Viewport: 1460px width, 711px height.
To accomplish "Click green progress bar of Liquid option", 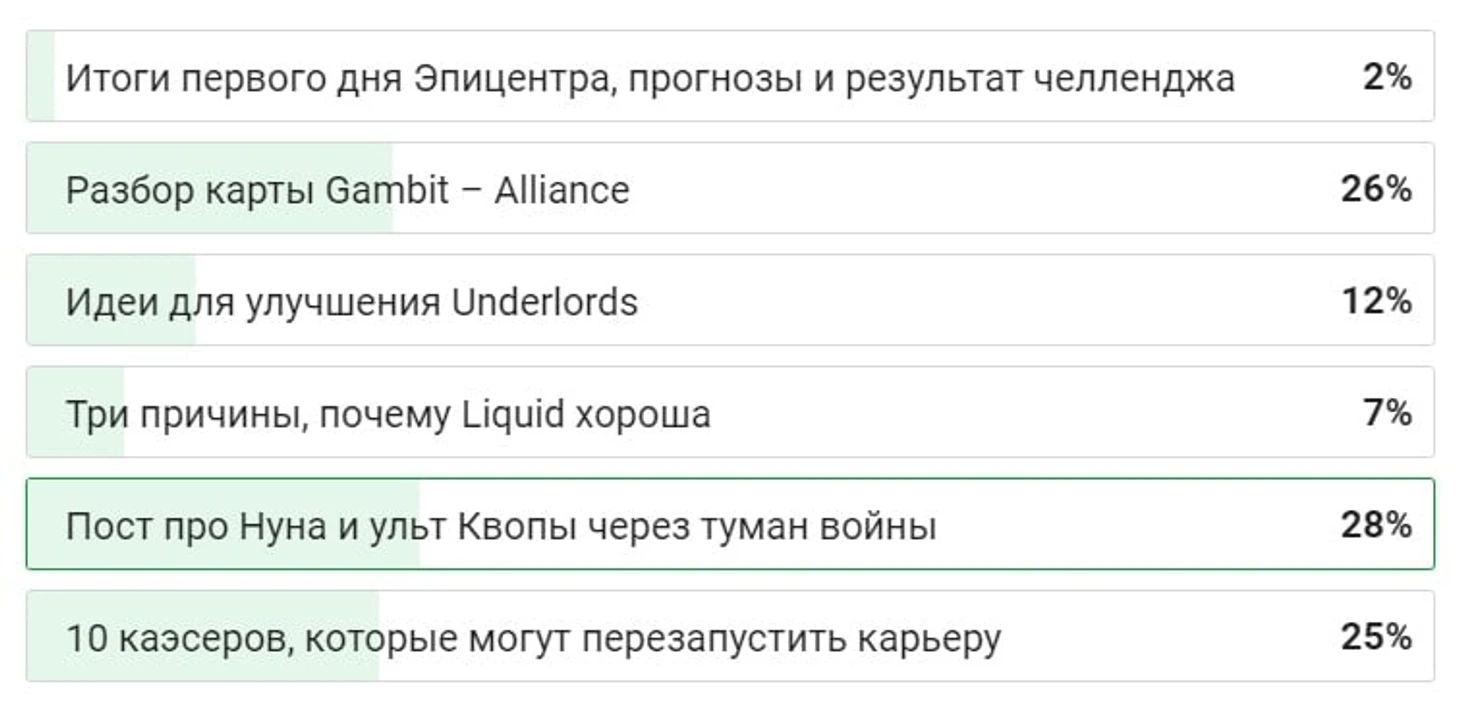I will 76,412.
